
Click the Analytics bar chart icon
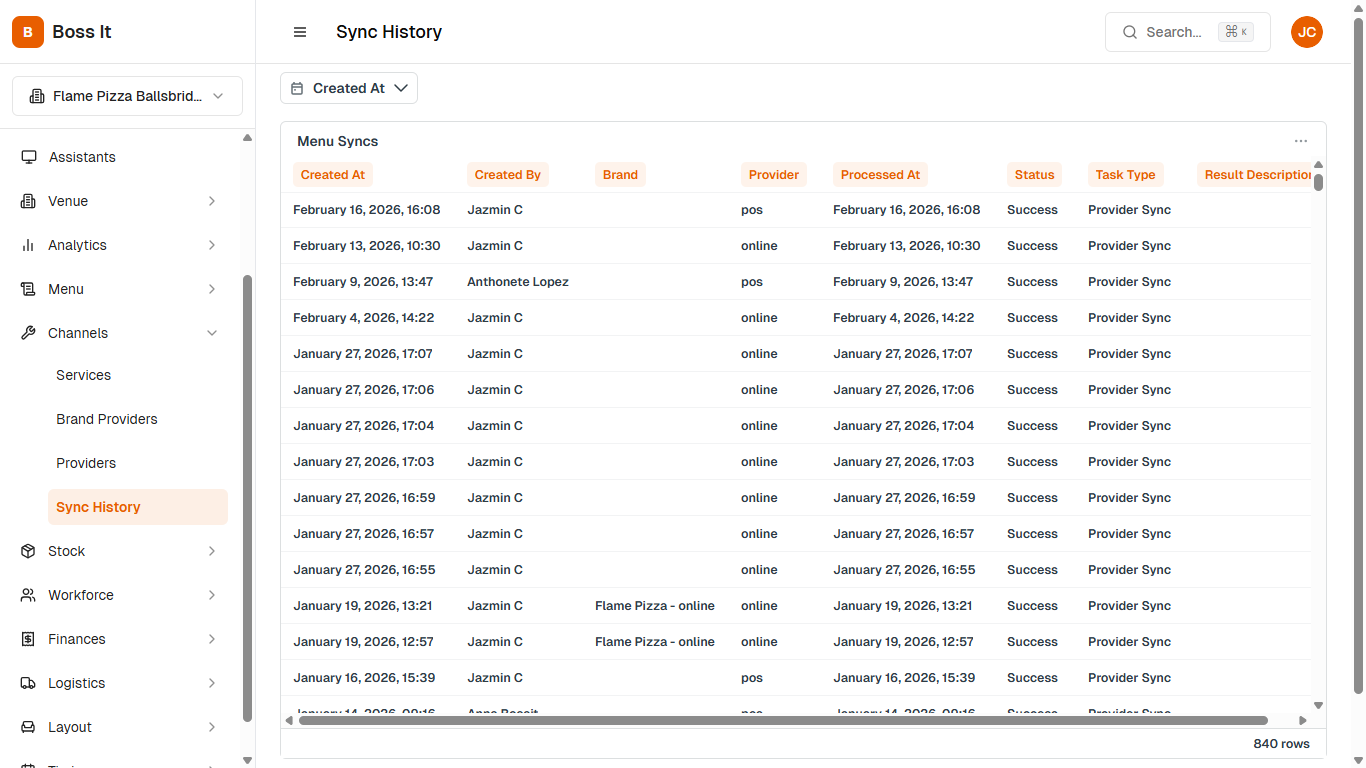[x=28, y=245]
